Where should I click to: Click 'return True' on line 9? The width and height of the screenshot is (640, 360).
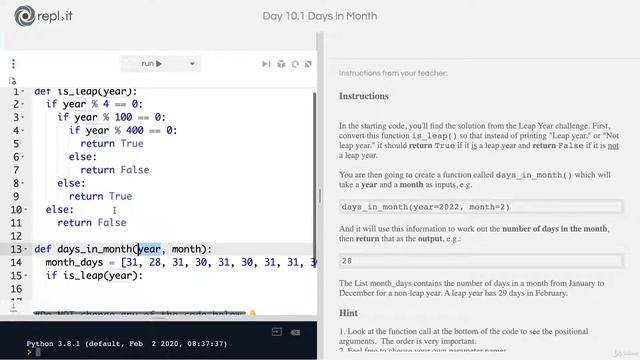100,196
